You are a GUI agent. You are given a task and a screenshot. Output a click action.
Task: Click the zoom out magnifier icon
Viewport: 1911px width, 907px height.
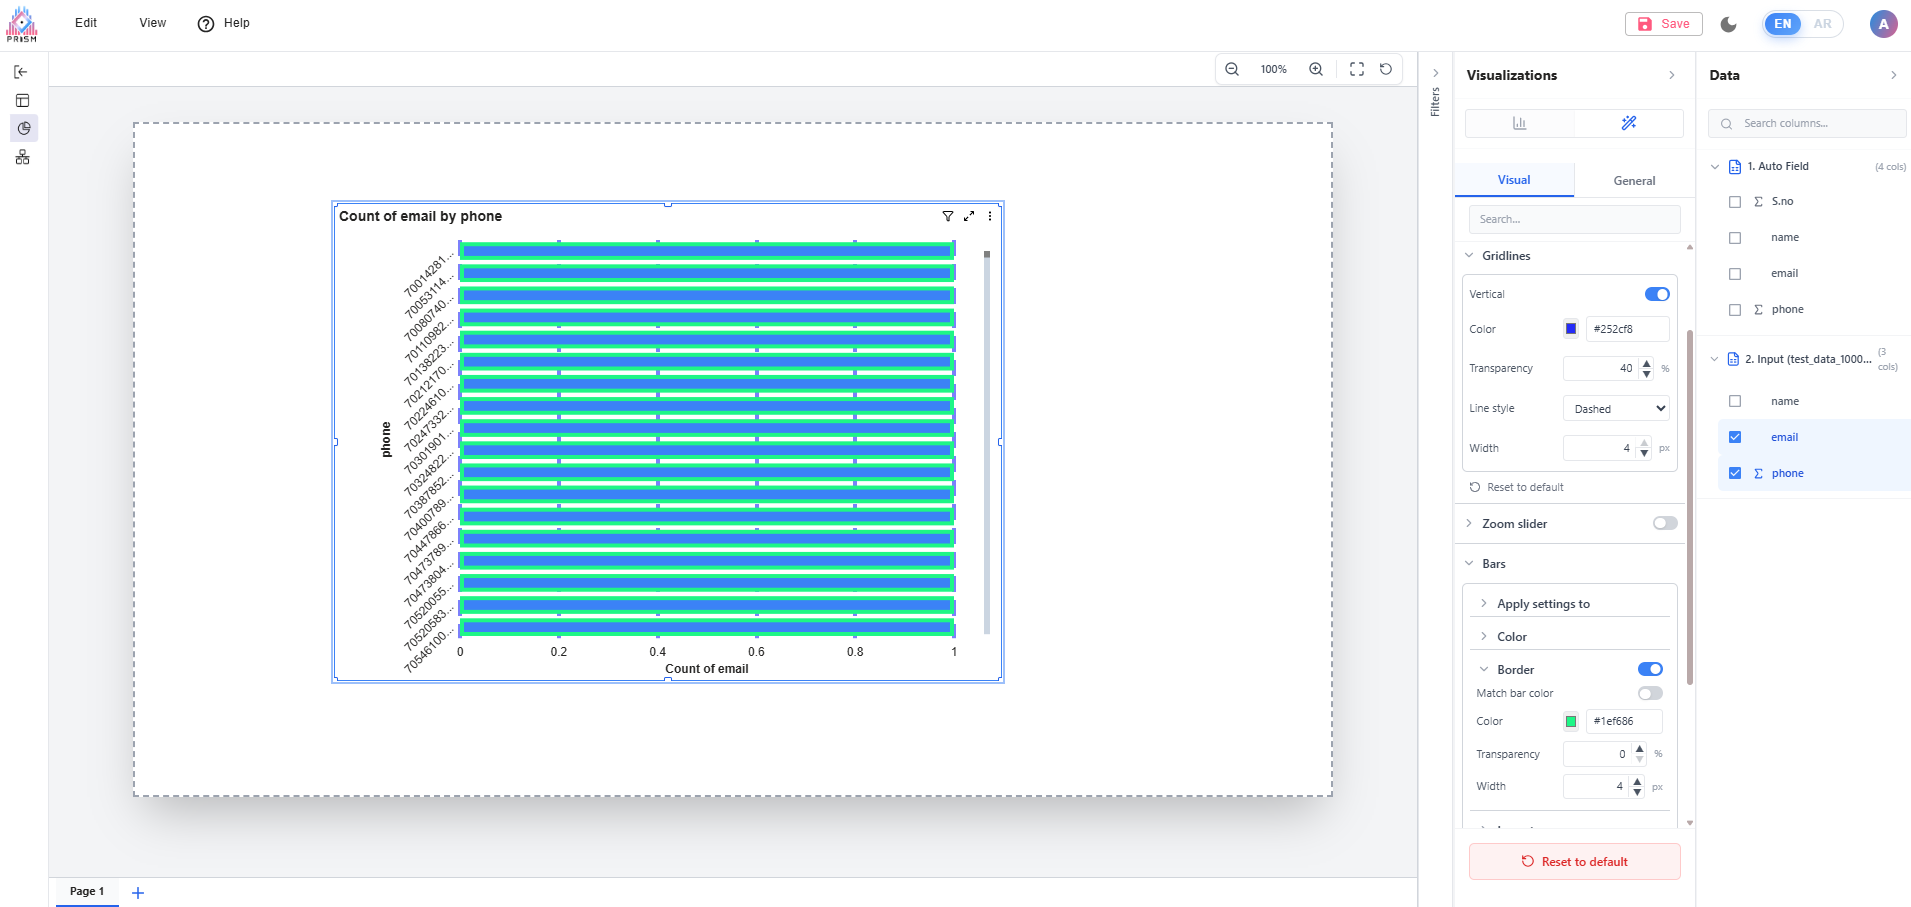pyautogui.click(x=1232, y=69)
